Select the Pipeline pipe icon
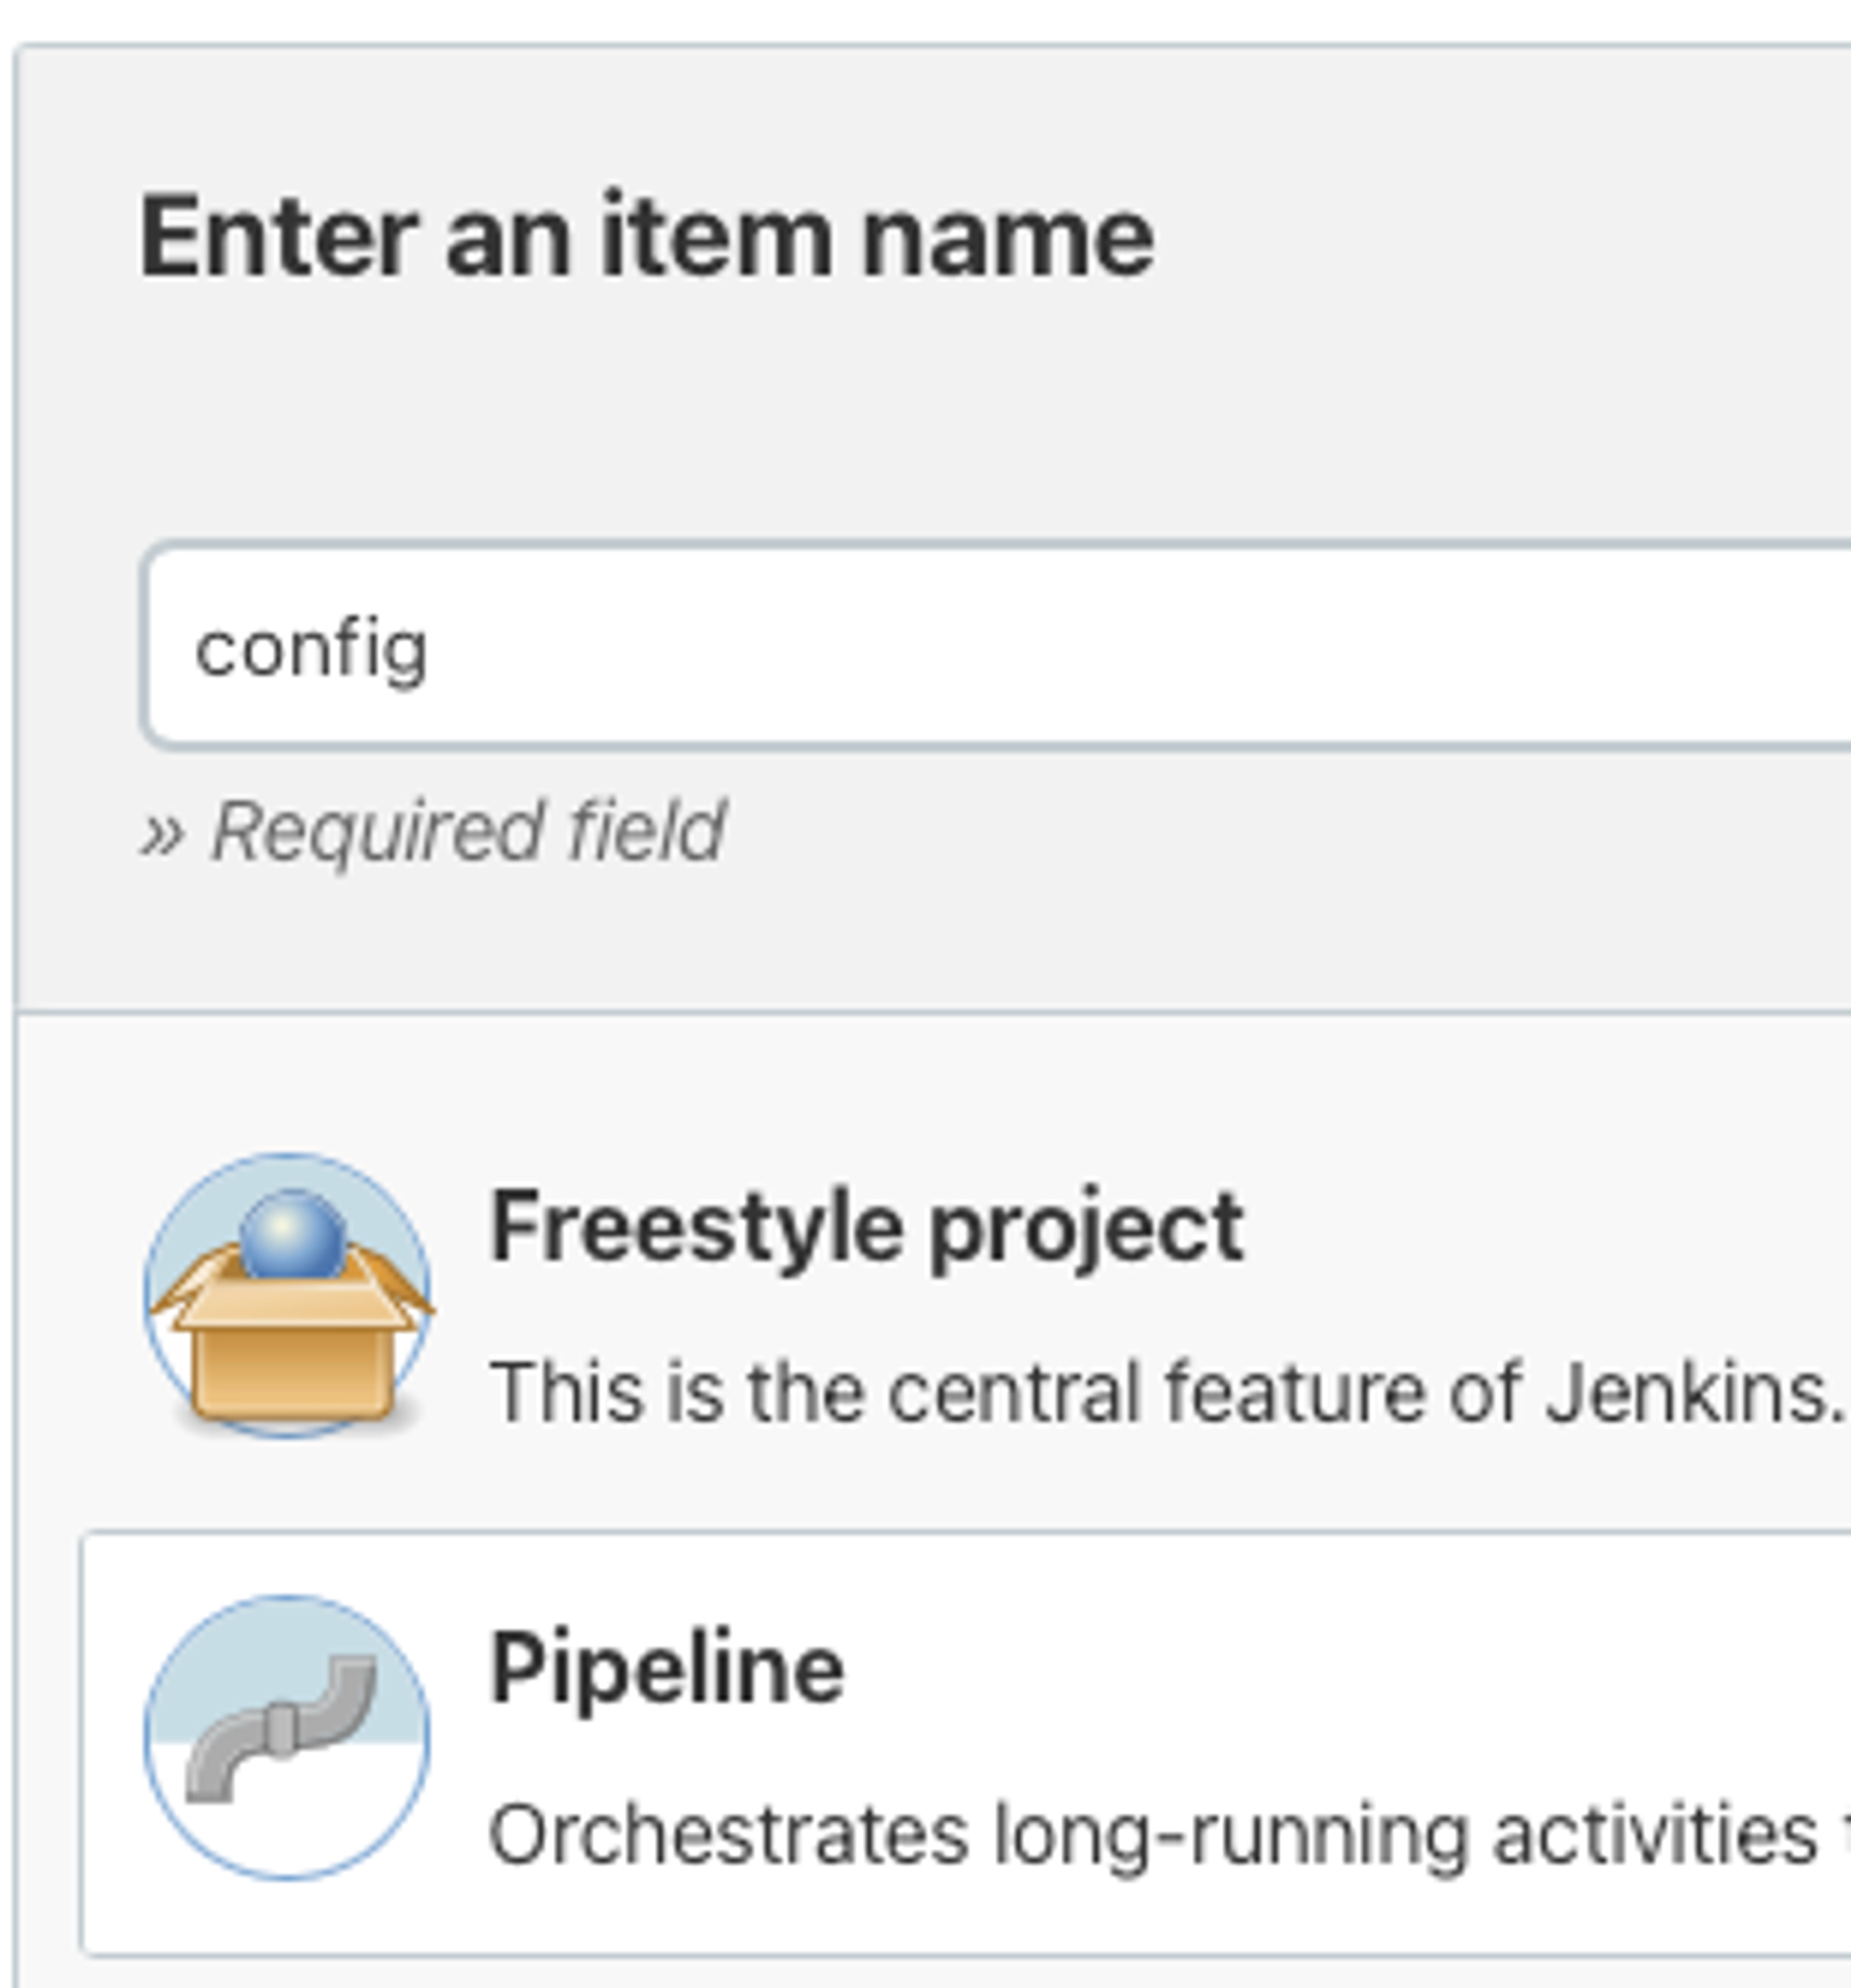This screenshot has width=1851, height=1988. 288,1737
